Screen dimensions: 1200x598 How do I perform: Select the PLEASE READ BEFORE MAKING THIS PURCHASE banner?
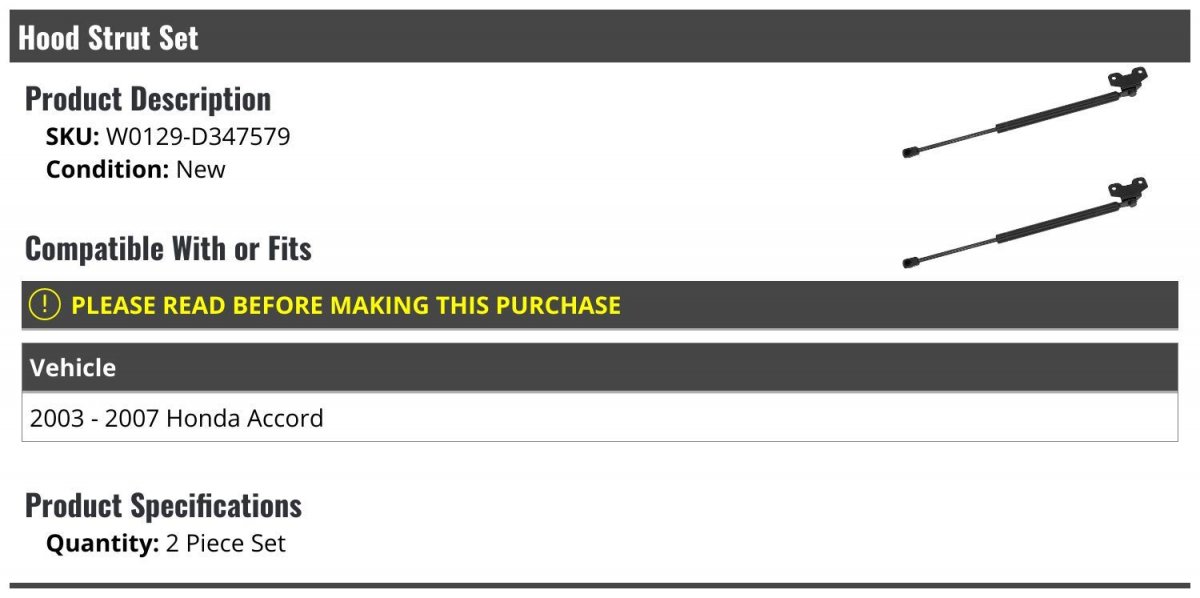(600, 305)
